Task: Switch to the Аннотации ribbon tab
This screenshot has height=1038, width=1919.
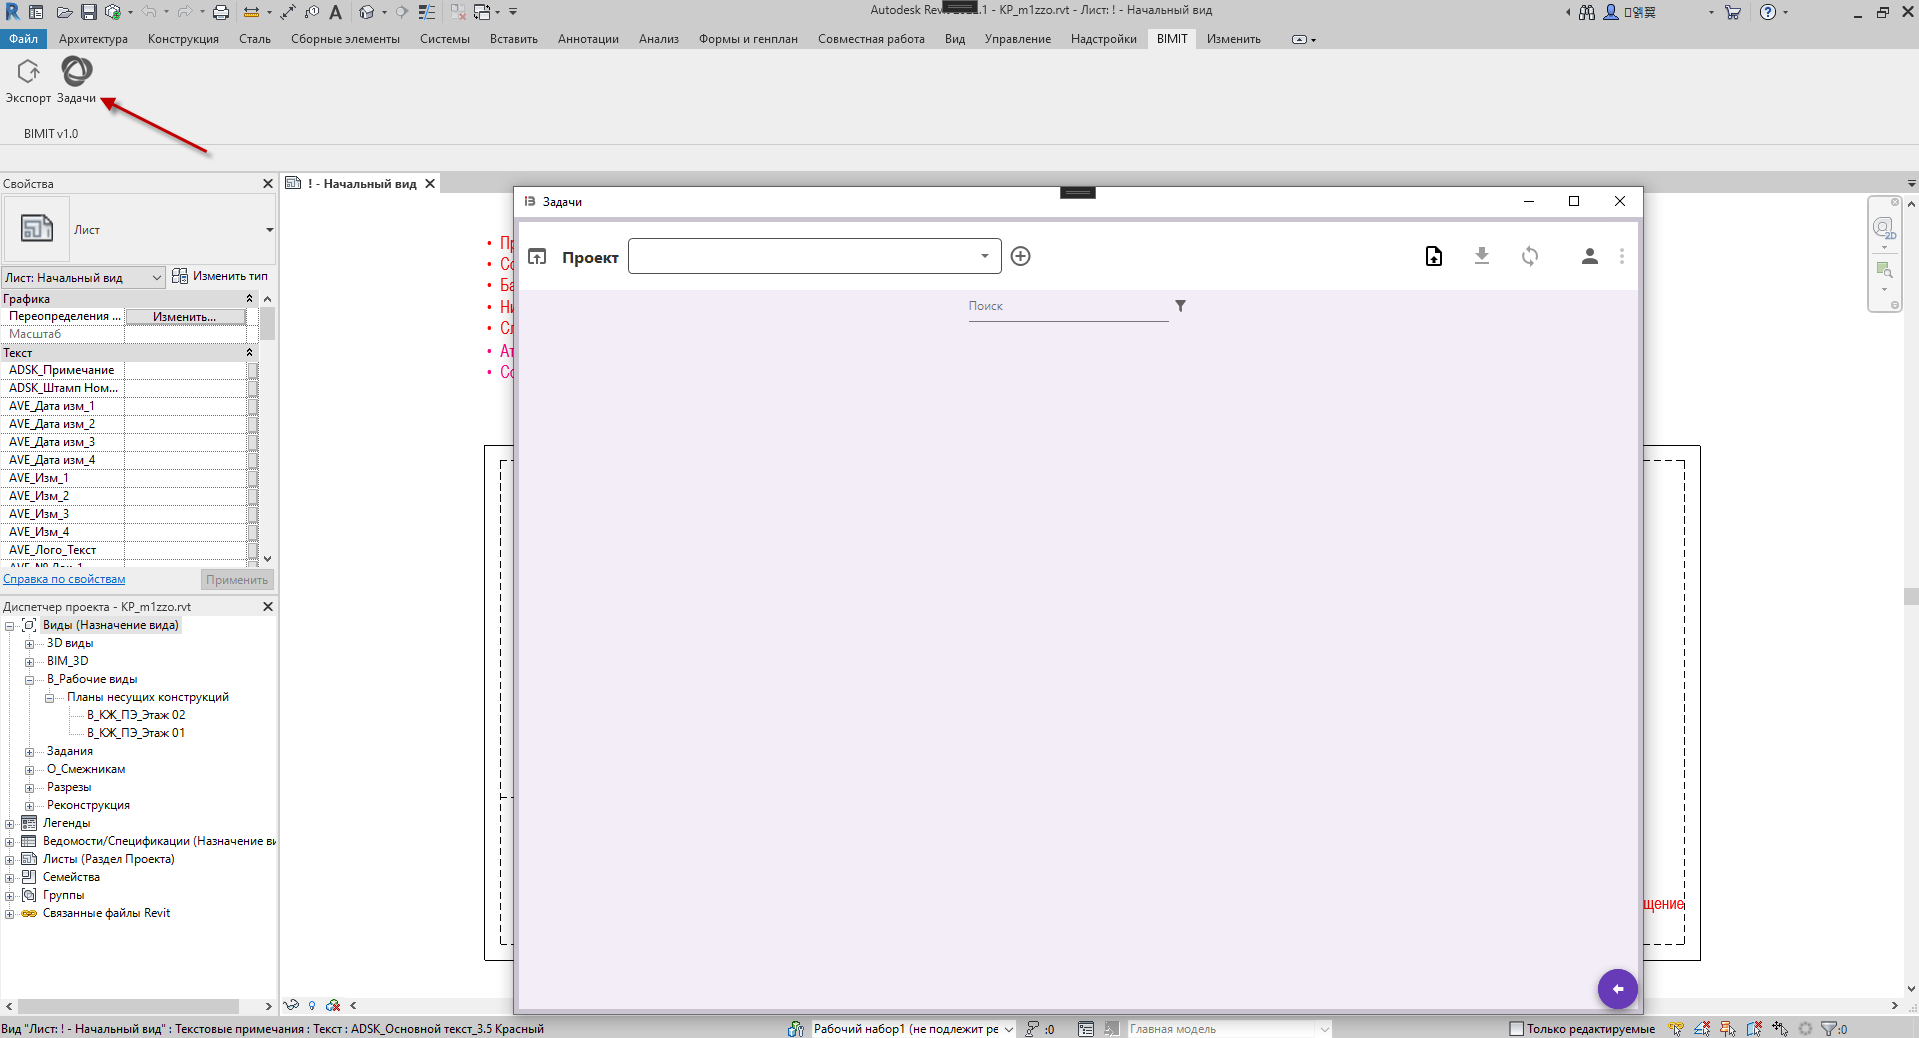Action: point(588,39)
